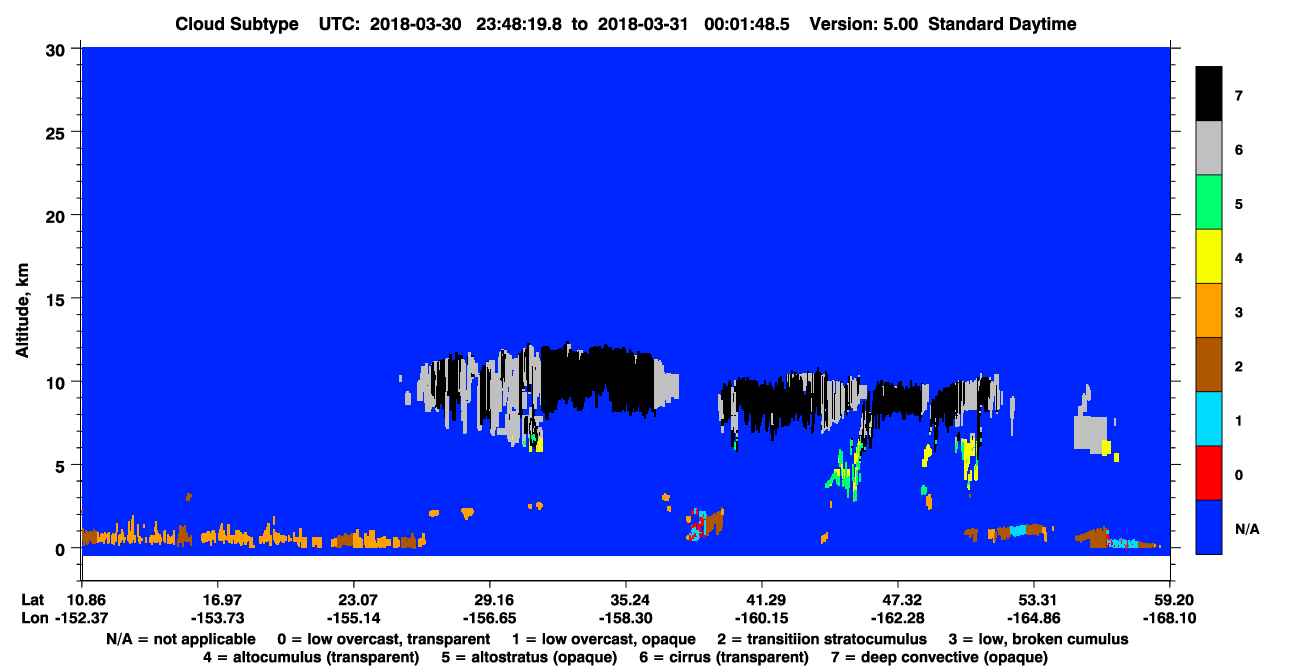
Task: Click the red low overcast transparent swatch
Action: (1209, 473)
